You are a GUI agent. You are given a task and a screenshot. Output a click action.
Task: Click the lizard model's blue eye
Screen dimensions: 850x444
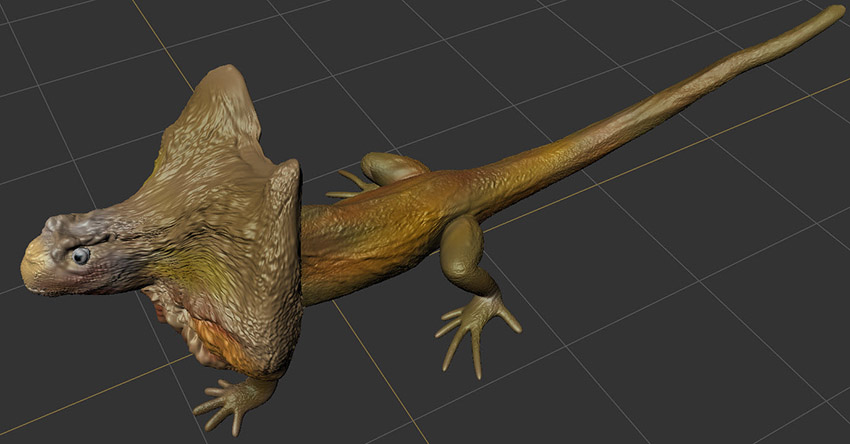click(x=81, y=255)
